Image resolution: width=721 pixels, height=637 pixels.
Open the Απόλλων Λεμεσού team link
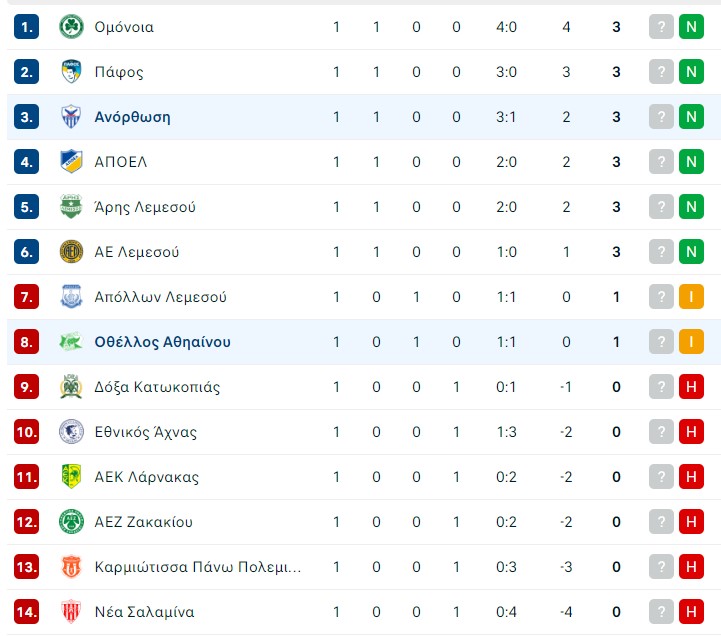160,297
